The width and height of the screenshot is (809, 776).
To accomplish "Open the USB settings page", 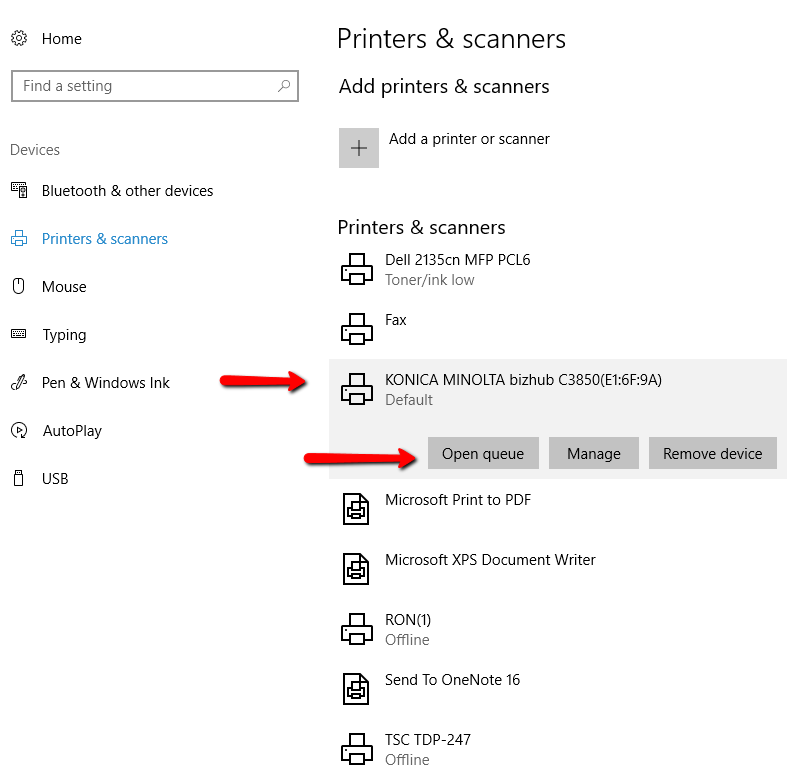I will tap(55, 479).
